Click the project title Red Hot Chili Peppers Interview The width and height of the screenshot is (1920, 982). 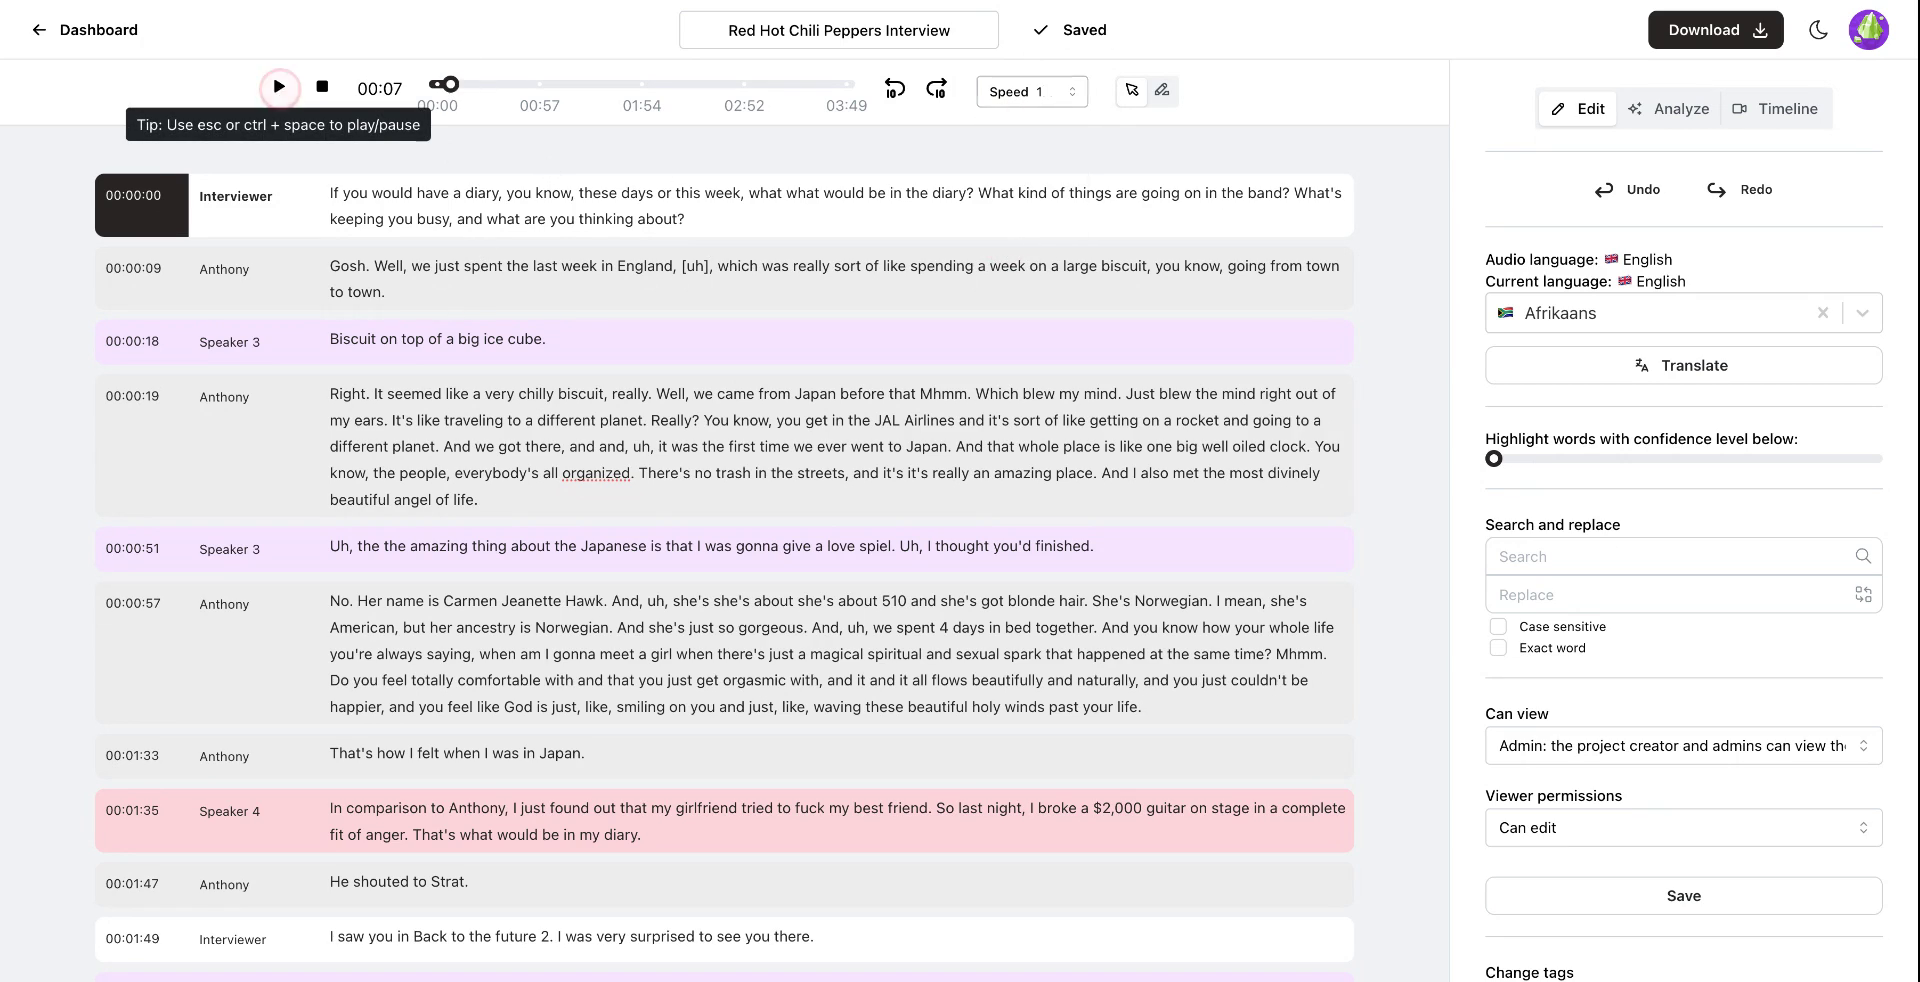point(839,30)
